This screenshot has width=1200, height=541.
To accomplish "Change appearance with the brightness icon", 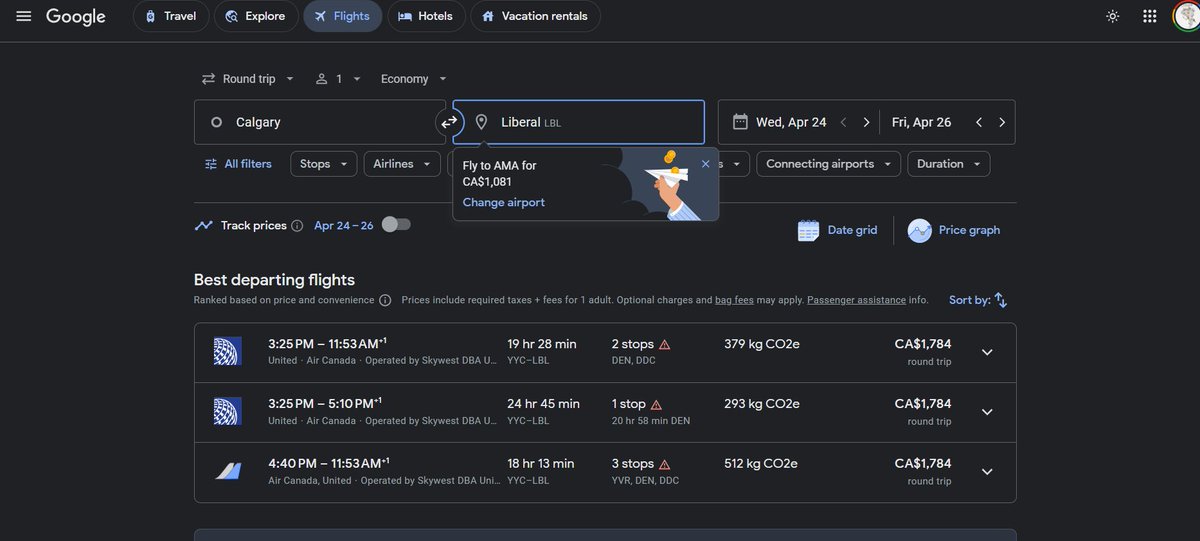I will [1113, 16].
